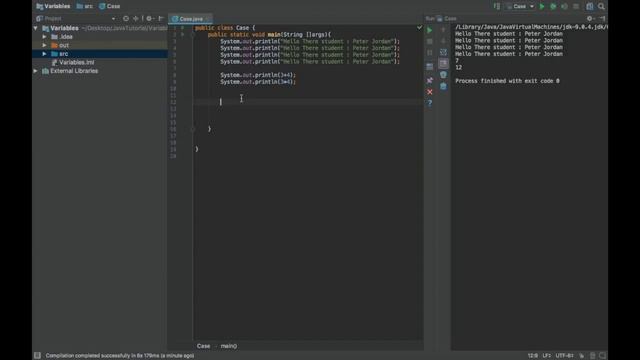Click src in the navigation bar
The height and width of the screenshot is (360, 640).
click(84, 7)
